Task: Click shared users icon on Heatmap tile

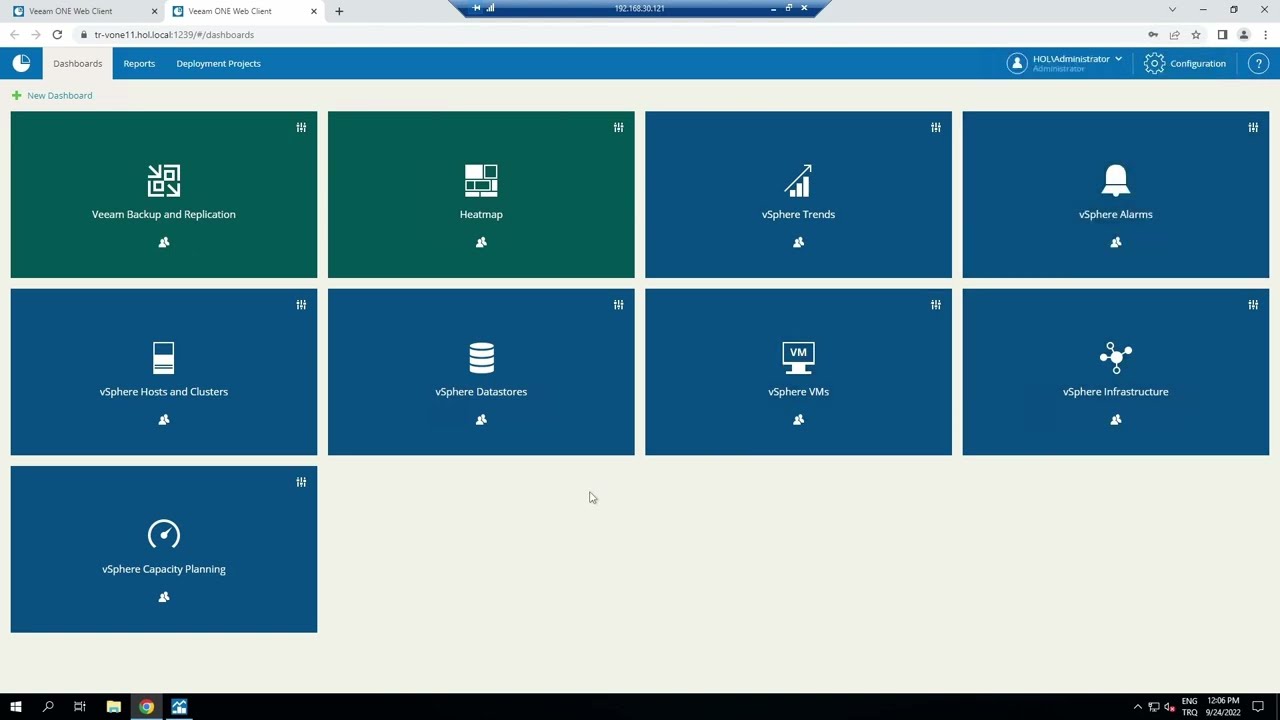Action: point(481,242)
